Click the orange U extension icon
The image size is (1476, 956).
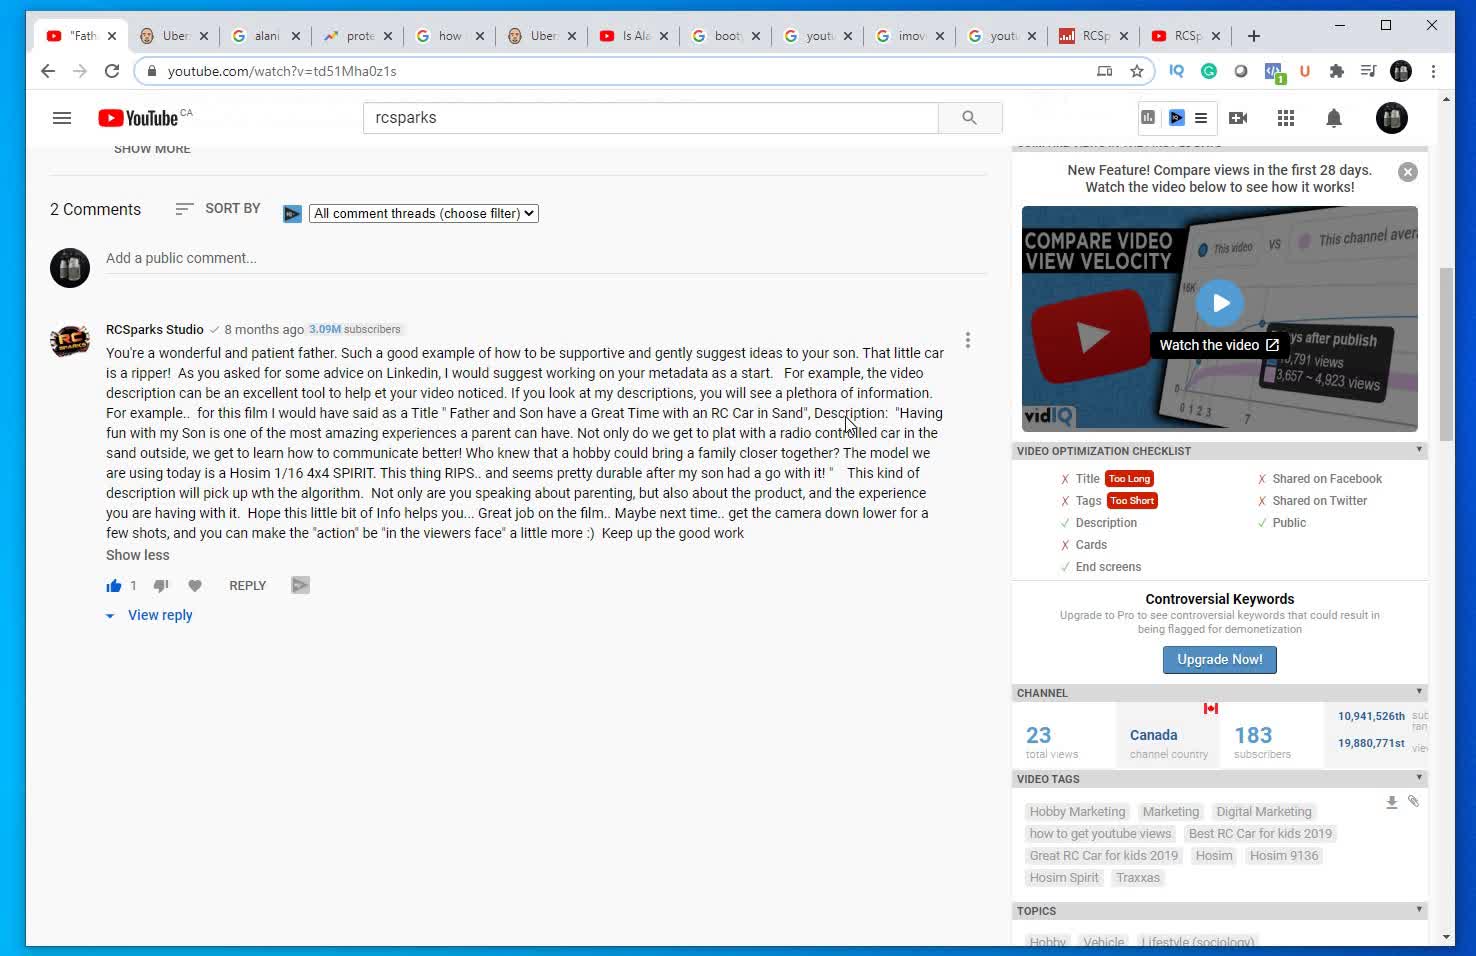(1305, 71)
